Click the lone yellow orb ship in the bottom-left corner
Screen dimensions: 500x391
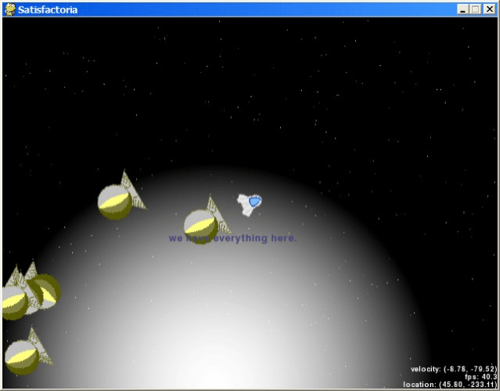[28, 351]
